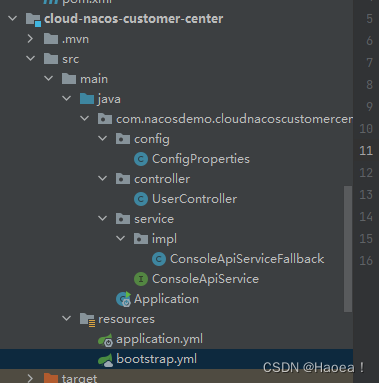379x383 pixels.
Task: Collapse the java source folder
Action: point(67,99)
